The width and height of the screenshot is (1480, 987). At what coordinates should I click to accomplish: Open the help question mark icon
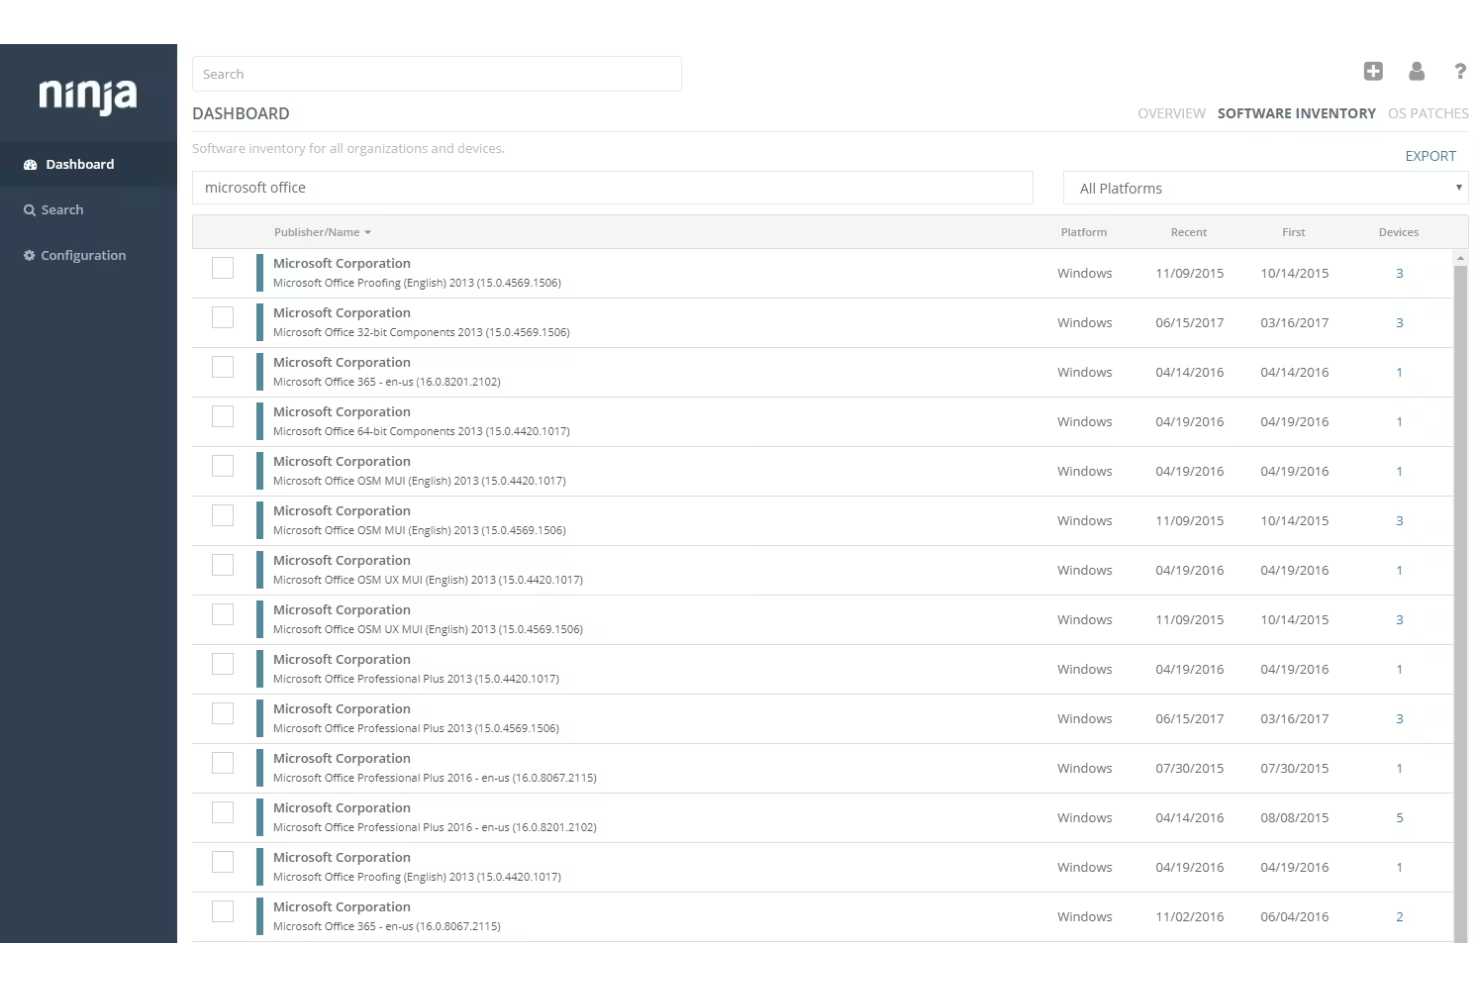coord(1460,71)
